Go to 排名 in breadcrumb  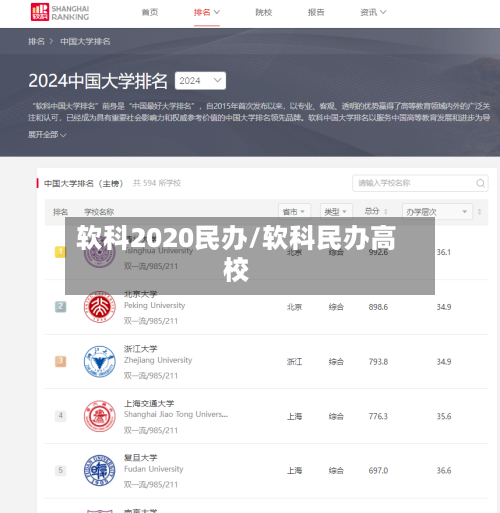click(36, 41)
